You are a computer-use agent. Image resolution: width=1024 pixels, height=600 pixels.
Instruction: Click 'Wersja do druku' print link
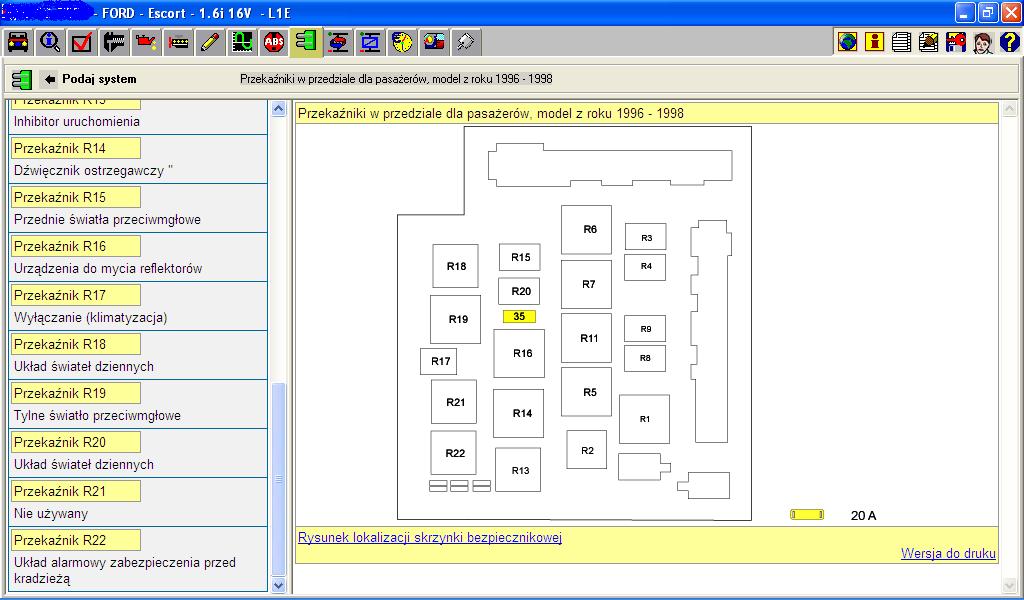coord(947,554)
